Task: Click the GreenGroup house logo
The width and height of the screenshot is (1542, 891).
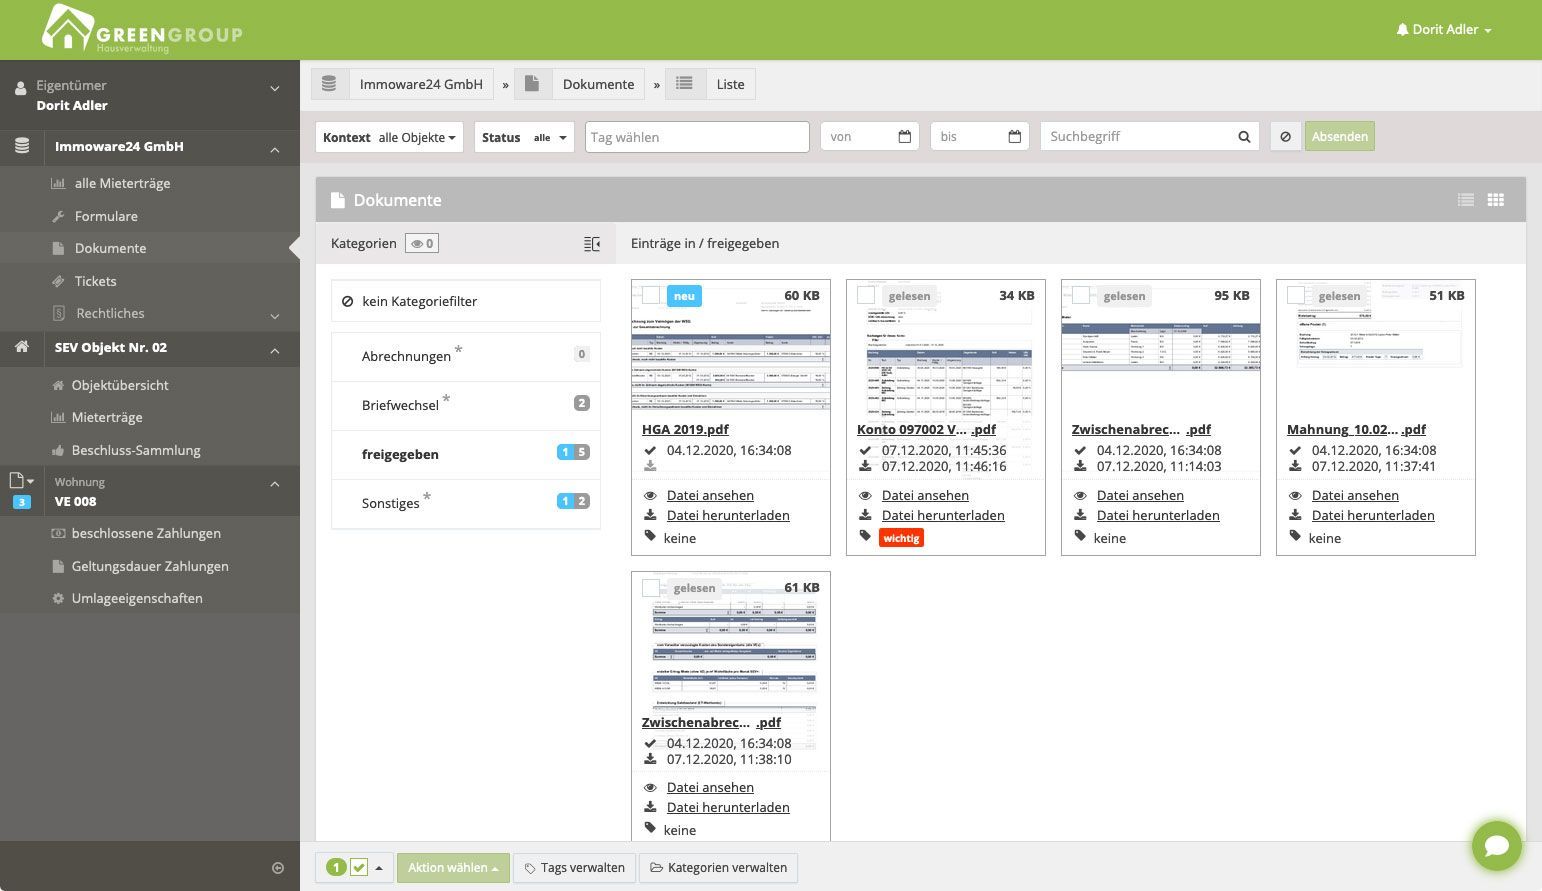Action: tap(68, 28)
